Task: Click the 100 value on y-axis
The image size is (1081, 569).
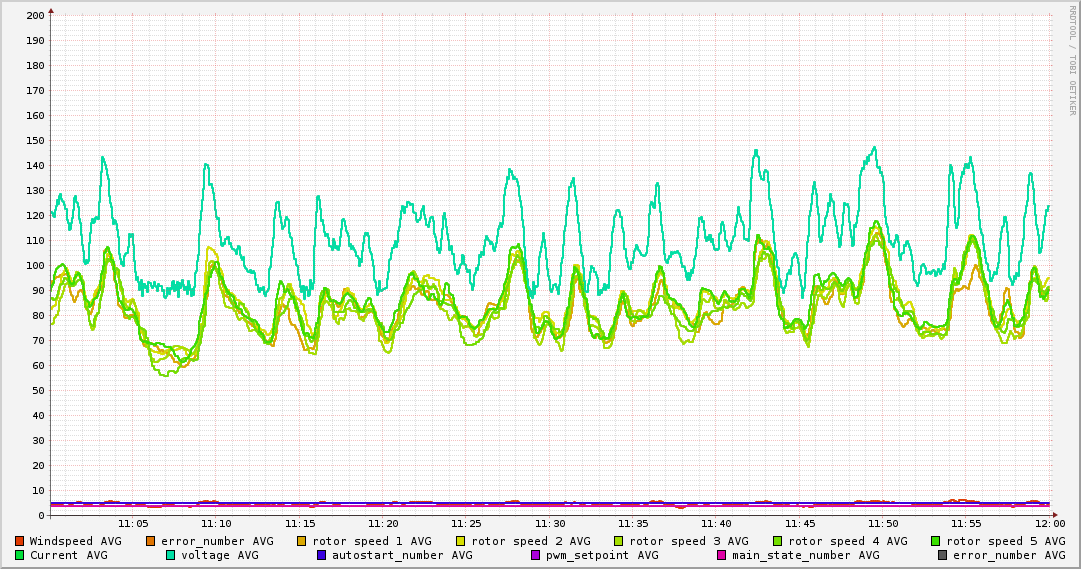Action: coord(35,266)
